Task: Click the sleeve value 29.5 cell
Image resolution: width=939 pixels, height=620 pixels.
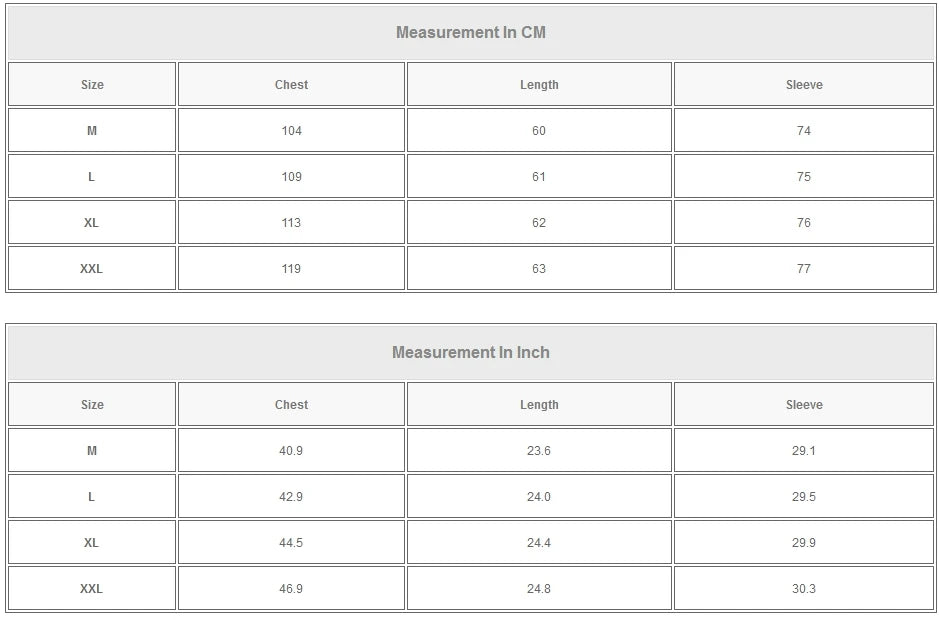Action: [804, 497]
